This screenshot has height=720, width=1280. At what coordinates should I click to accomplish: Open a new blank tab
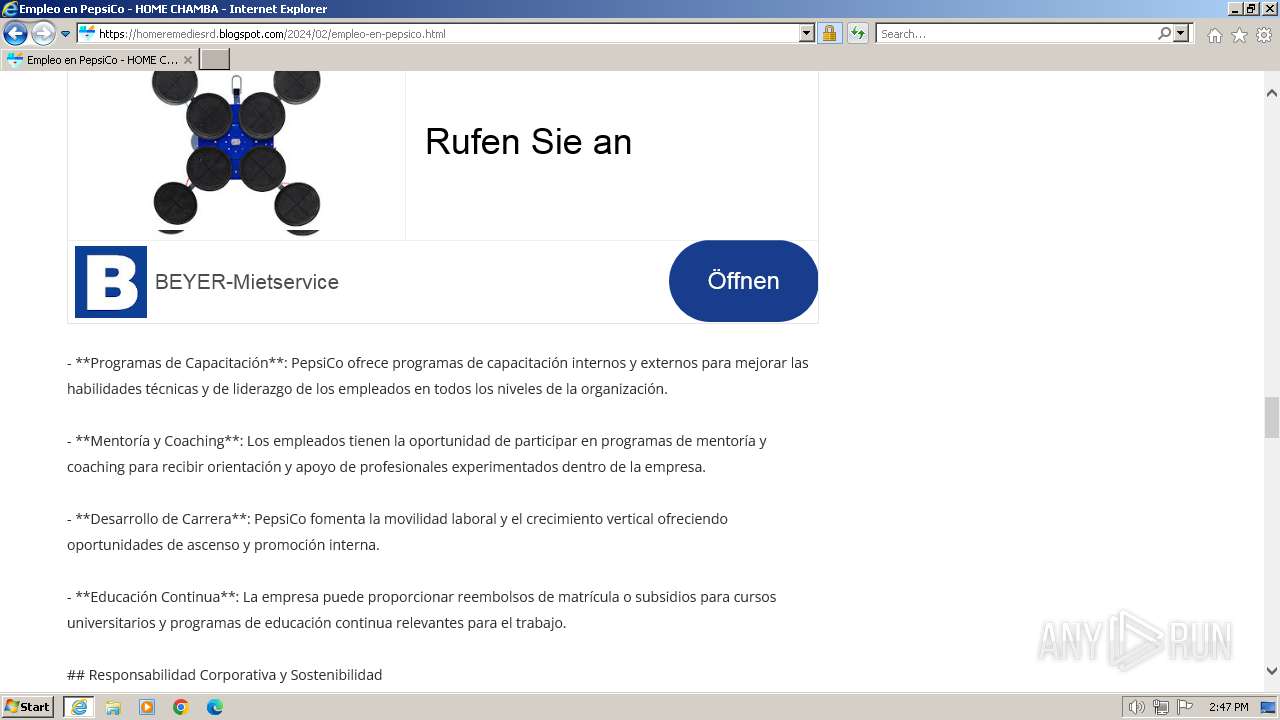click(215, 60)
